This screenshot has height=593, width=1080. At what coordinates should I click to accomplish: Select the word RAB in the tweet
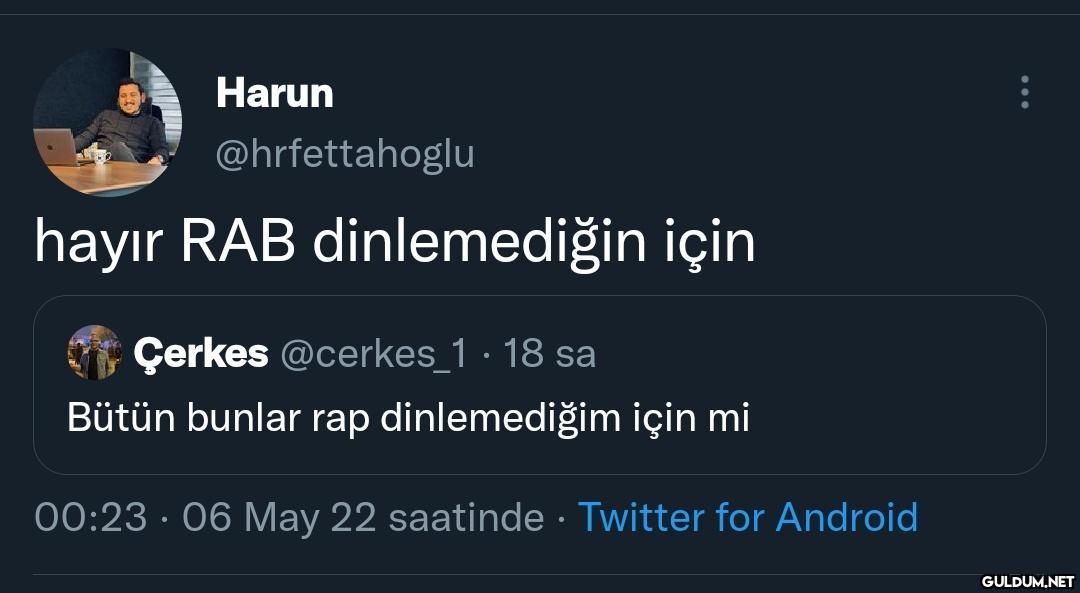click(238, 241)
